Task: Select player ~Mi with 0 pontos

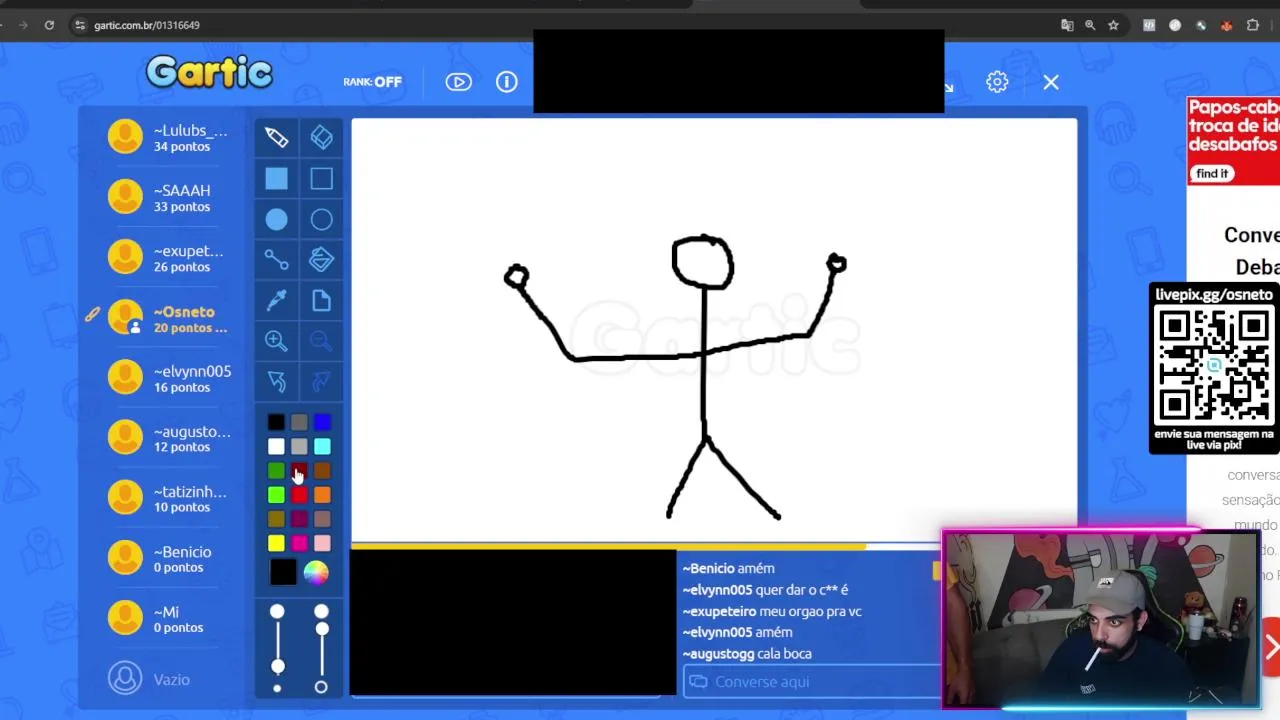Action: click(169, 618)
